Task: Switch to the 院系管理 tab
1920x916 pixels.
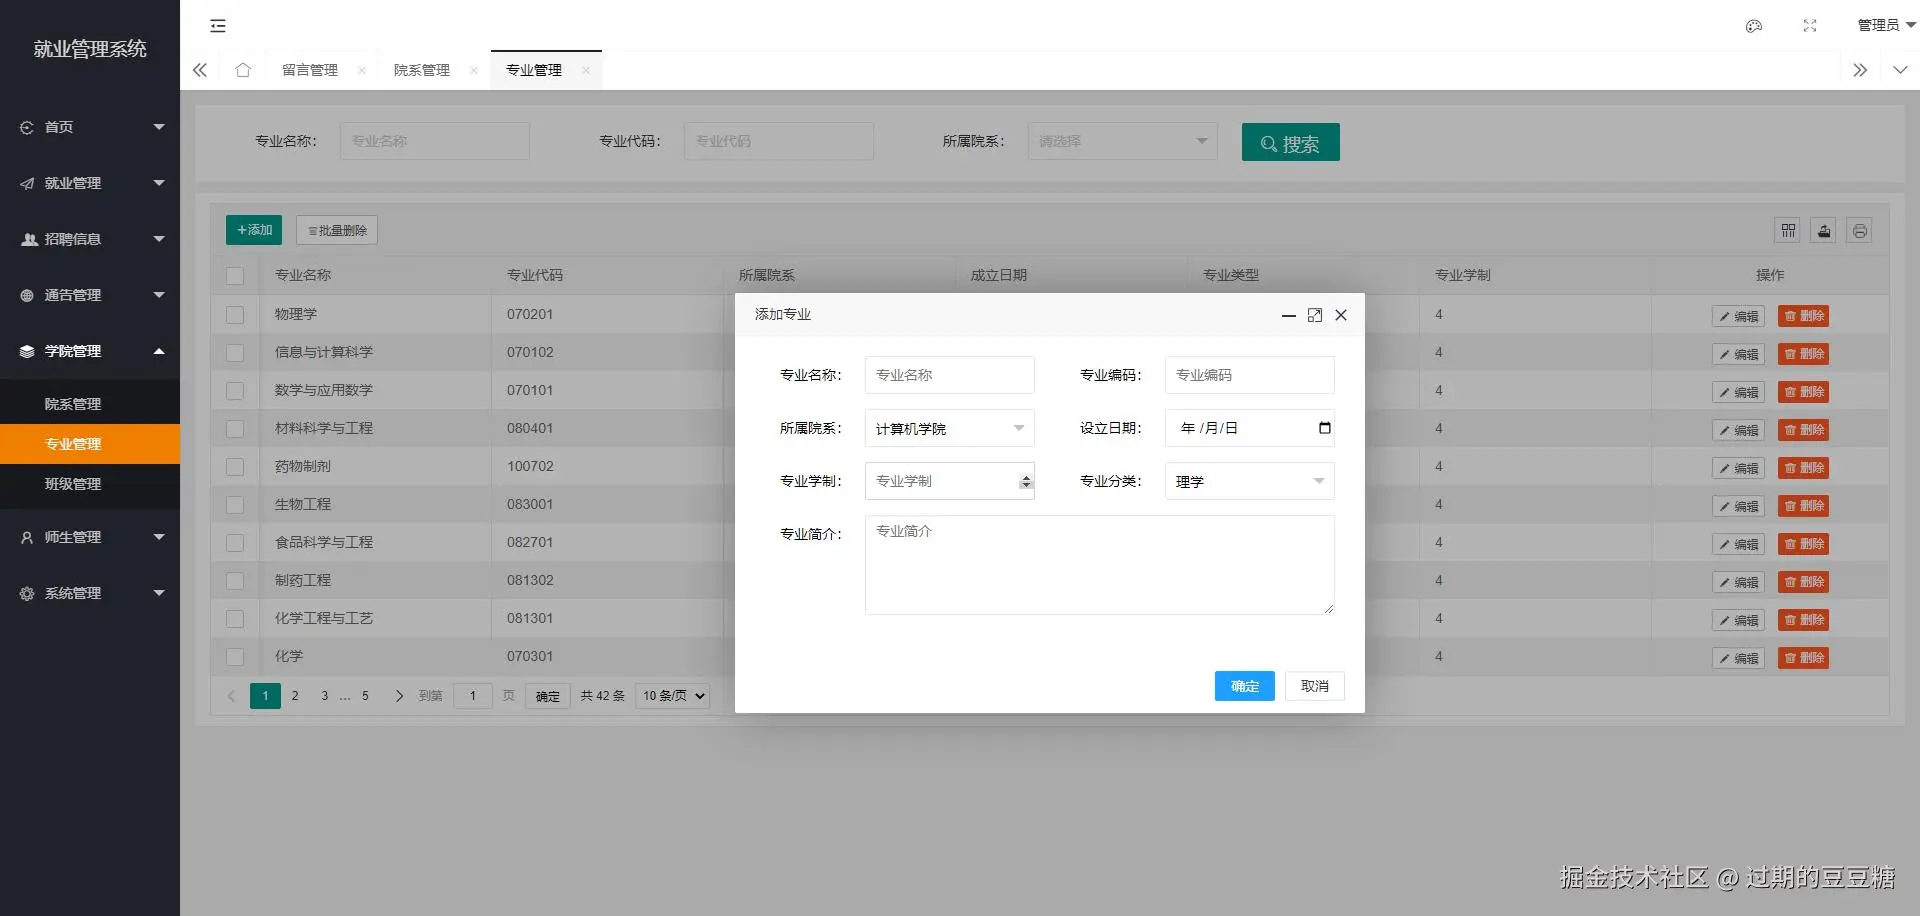Action: (421, 70)
